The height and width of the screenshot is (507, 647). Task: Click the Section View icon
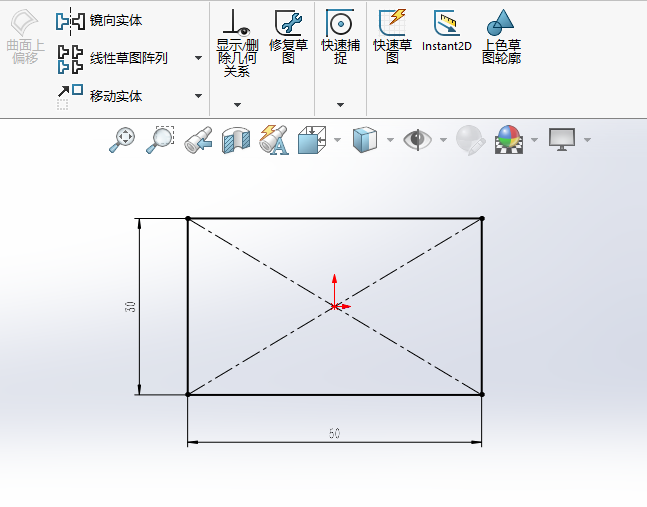236,140
